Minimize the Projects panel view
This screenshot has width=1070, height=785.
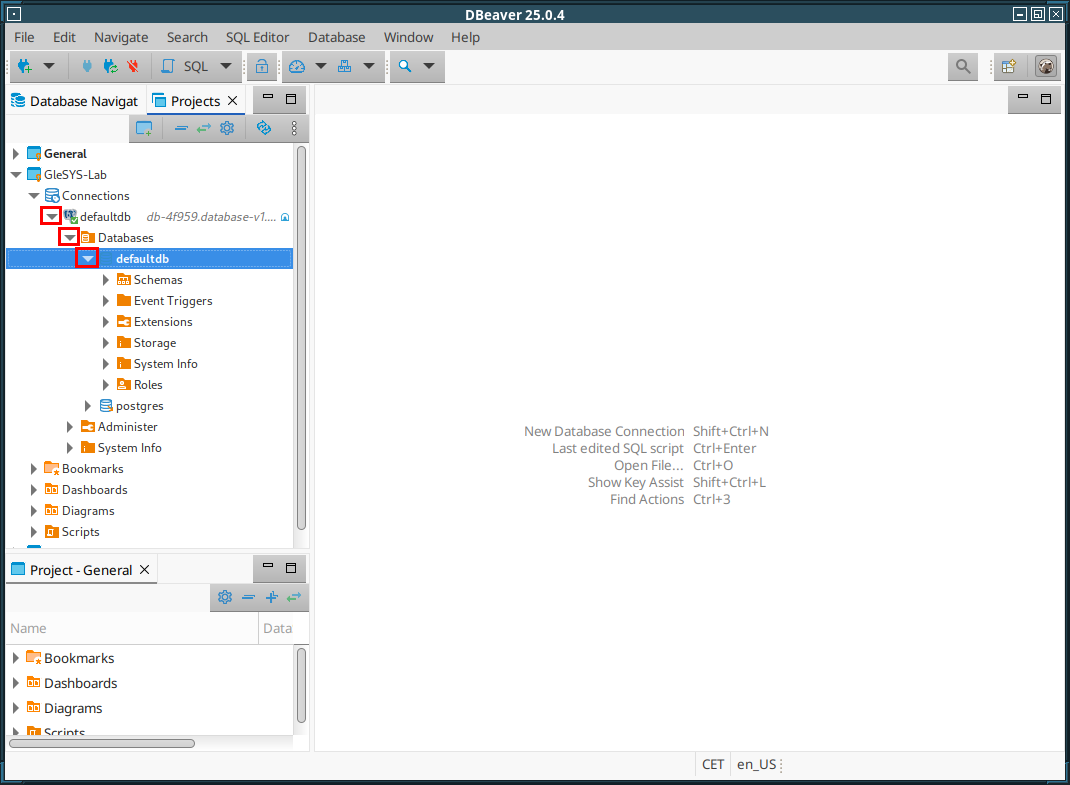point(268,99)
